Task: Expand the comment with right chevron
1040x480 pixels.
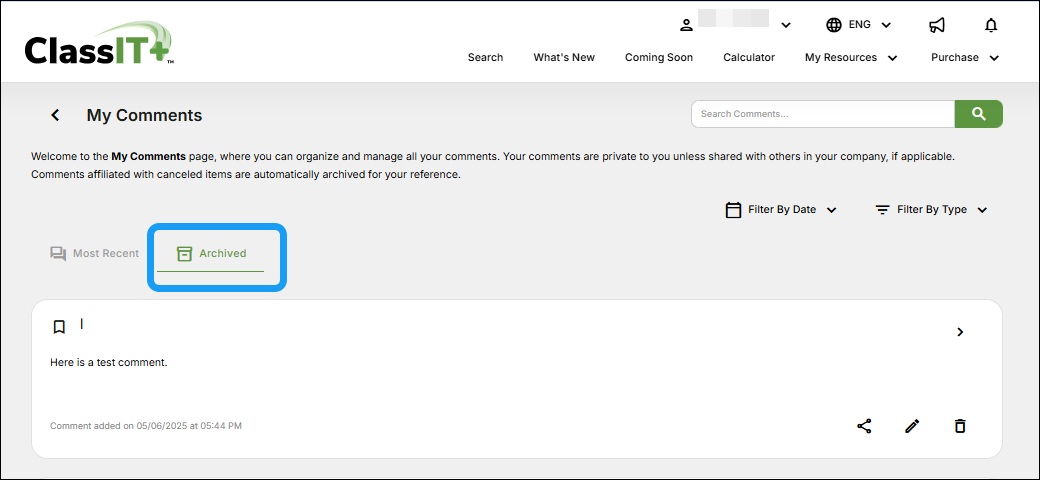Action: [960, 332]
